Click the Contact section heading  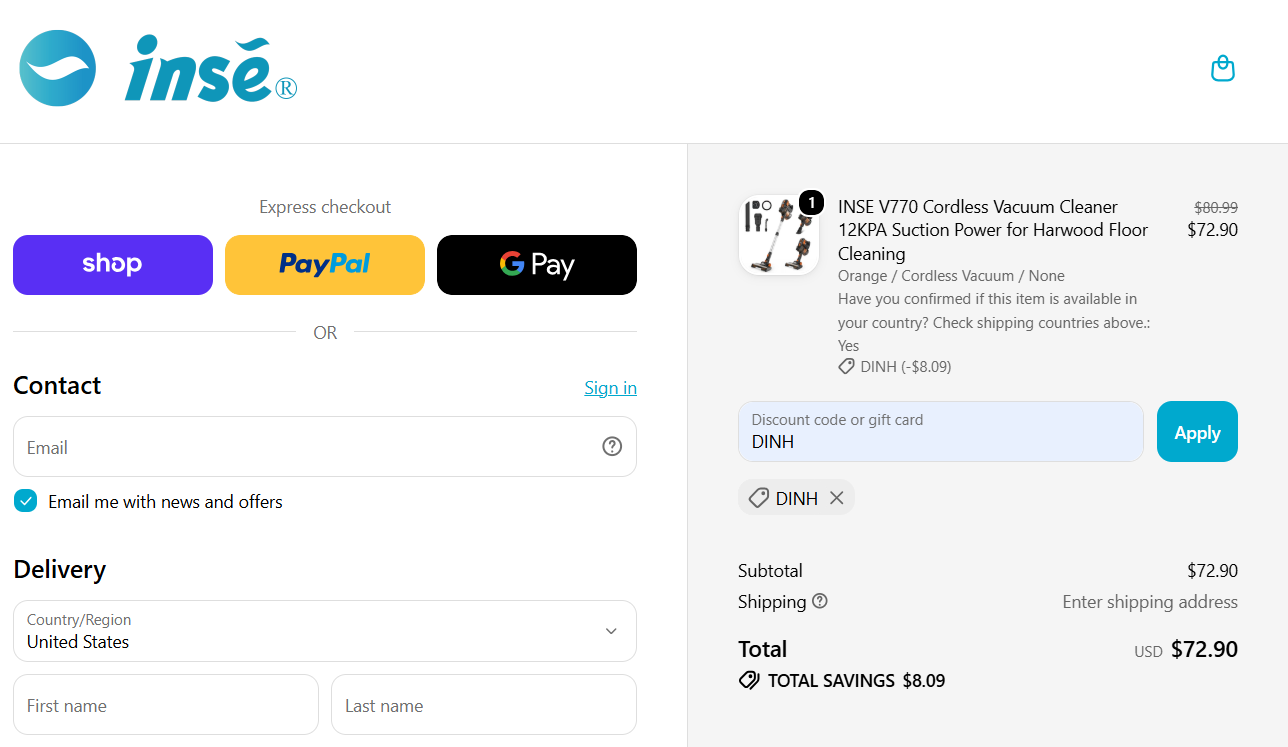point(57,385)
